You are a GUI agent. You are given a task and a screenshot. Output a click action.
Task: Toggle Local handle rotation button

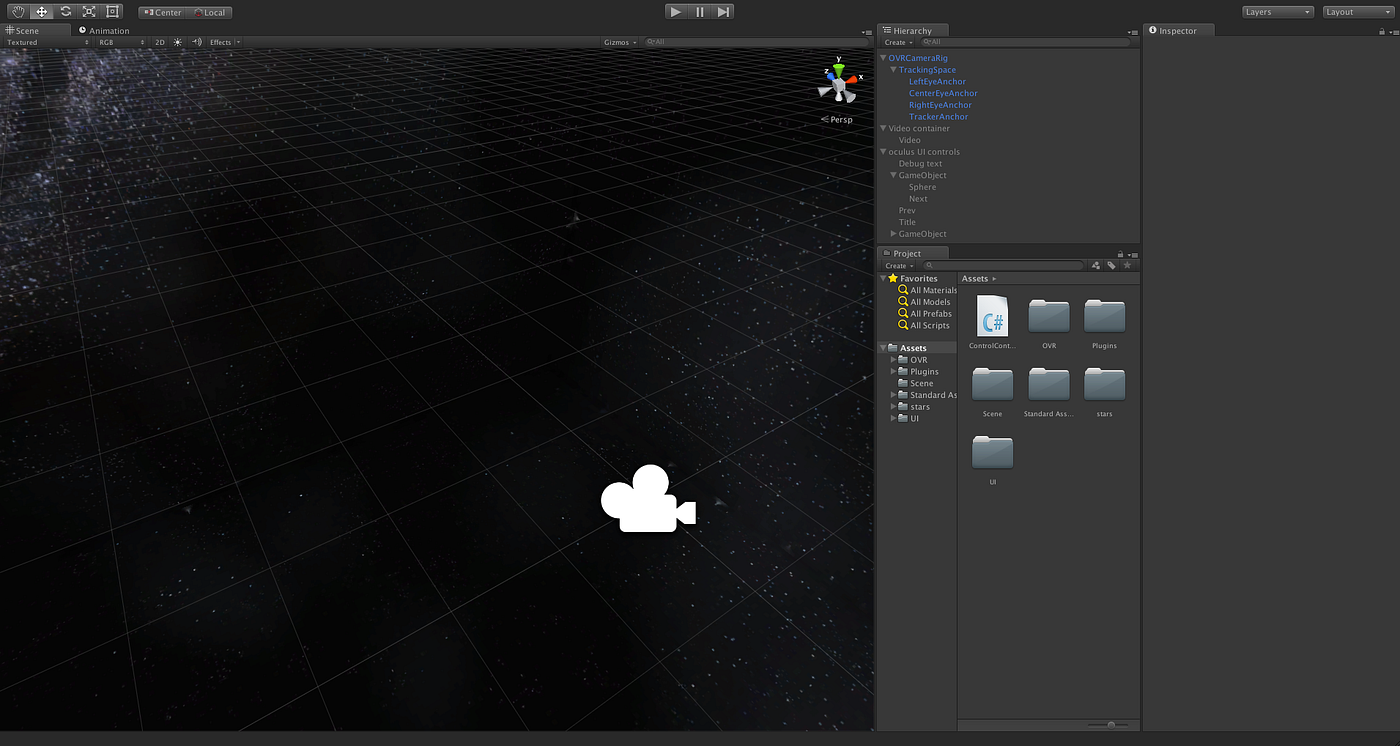[209, 13]
